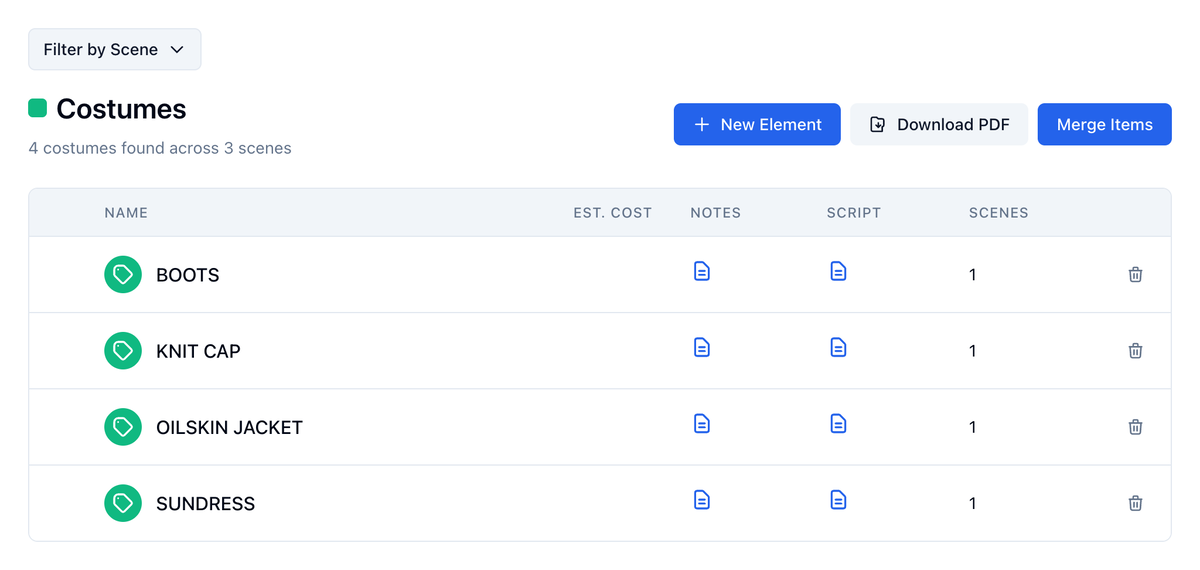
Task: Open script icon for SUNDRESS
Action: pyautogui.click(x=838, y=499)
